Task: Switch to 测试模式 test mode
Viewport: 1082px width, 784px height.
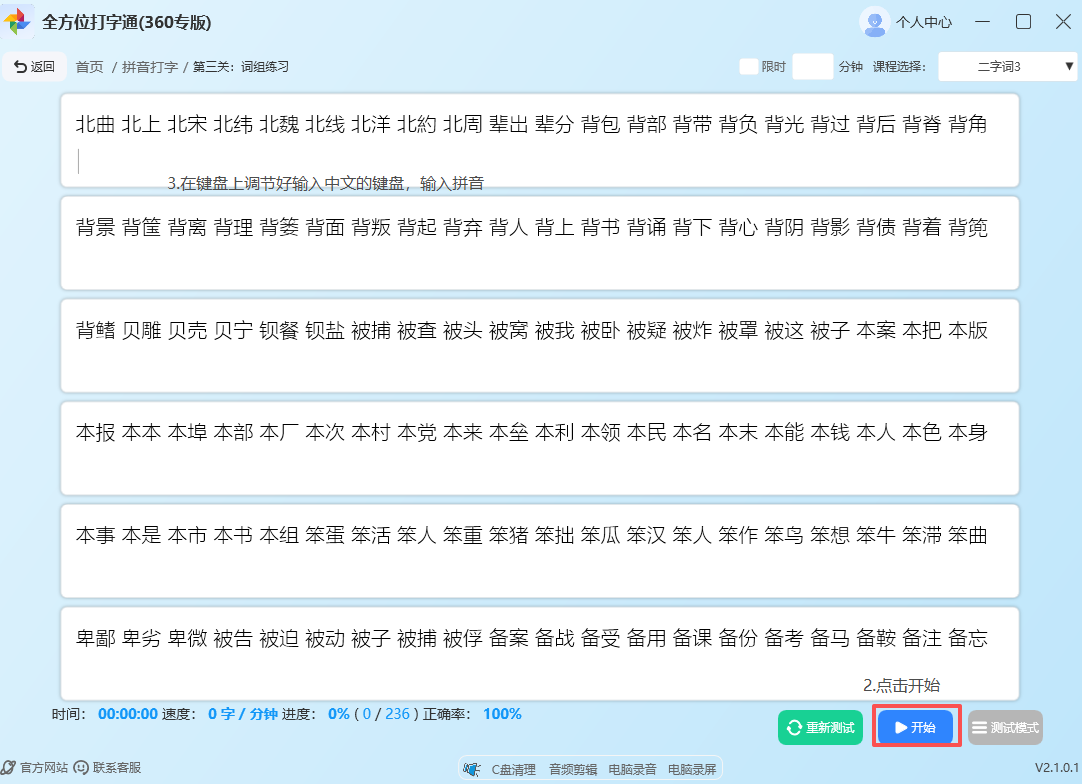Action: pos(1005,728)
